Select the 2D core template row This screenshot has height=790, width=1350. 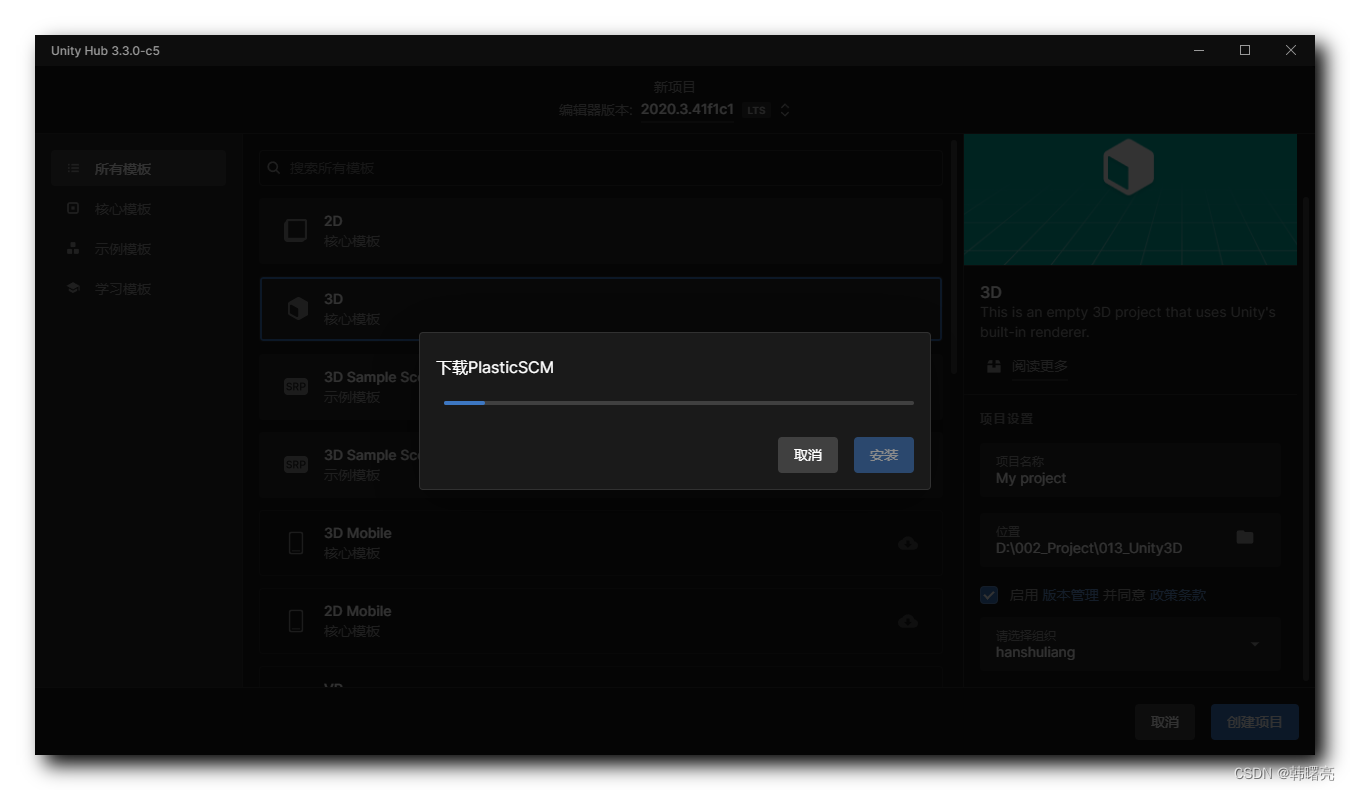(x=600, y=231)
